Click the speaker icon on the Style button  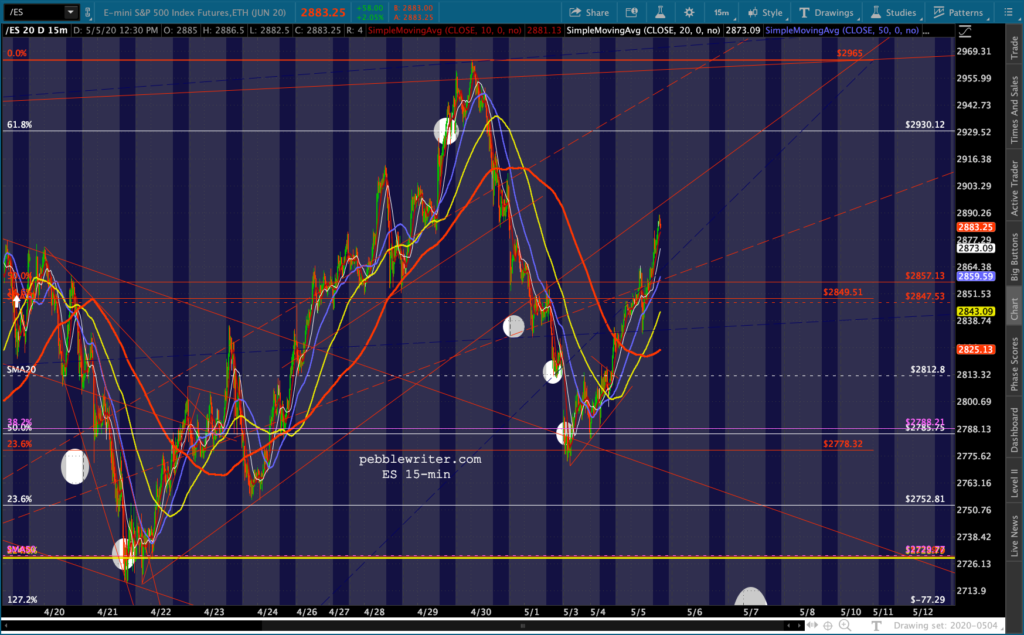pyautogui.click(x=753, y=12)
